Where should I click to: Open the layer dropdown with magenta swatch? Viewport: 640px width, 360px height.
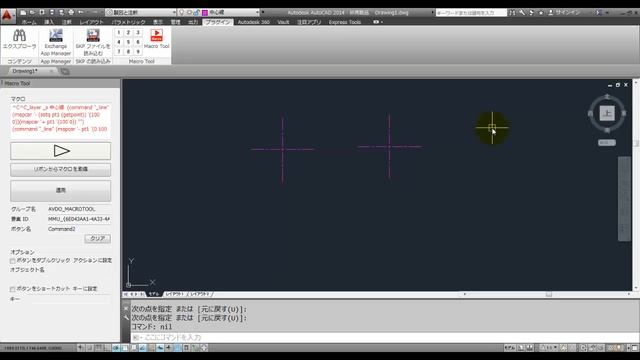(x=257, y=13)
